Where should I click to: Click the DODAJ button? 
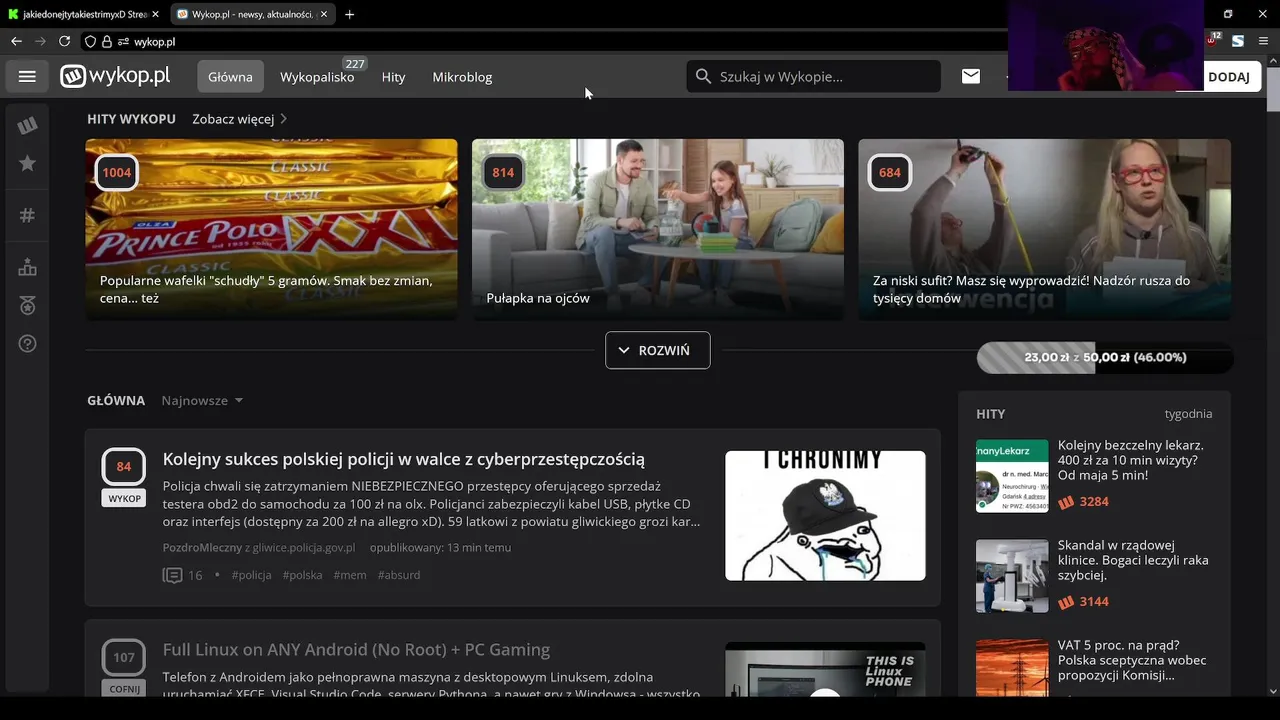pyautogui.click(x=1229, y=76)
